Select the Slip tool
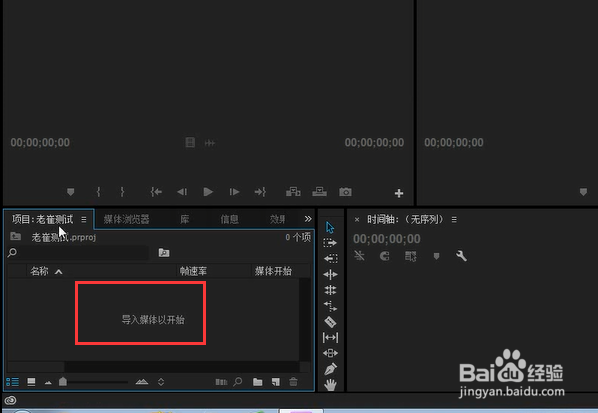The width and height of the screenshot is (598, 413). [x=330, y=337]
